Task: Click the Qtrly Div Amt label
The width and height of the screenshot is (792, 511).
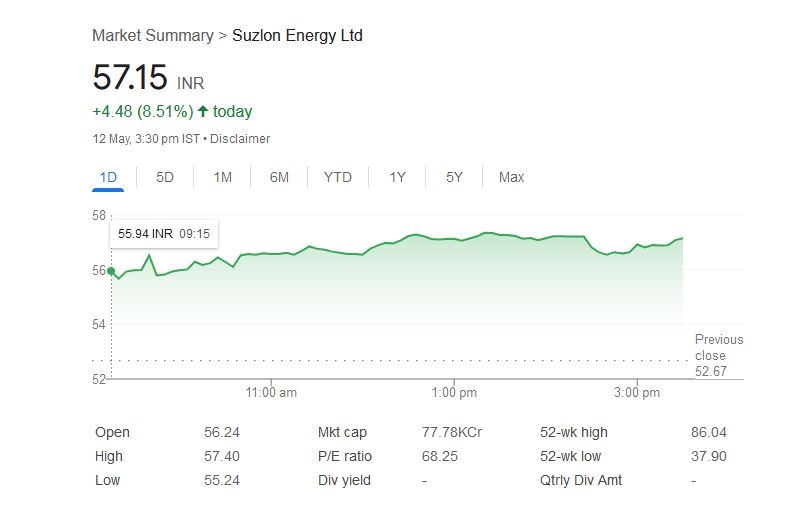Action: 581,480
